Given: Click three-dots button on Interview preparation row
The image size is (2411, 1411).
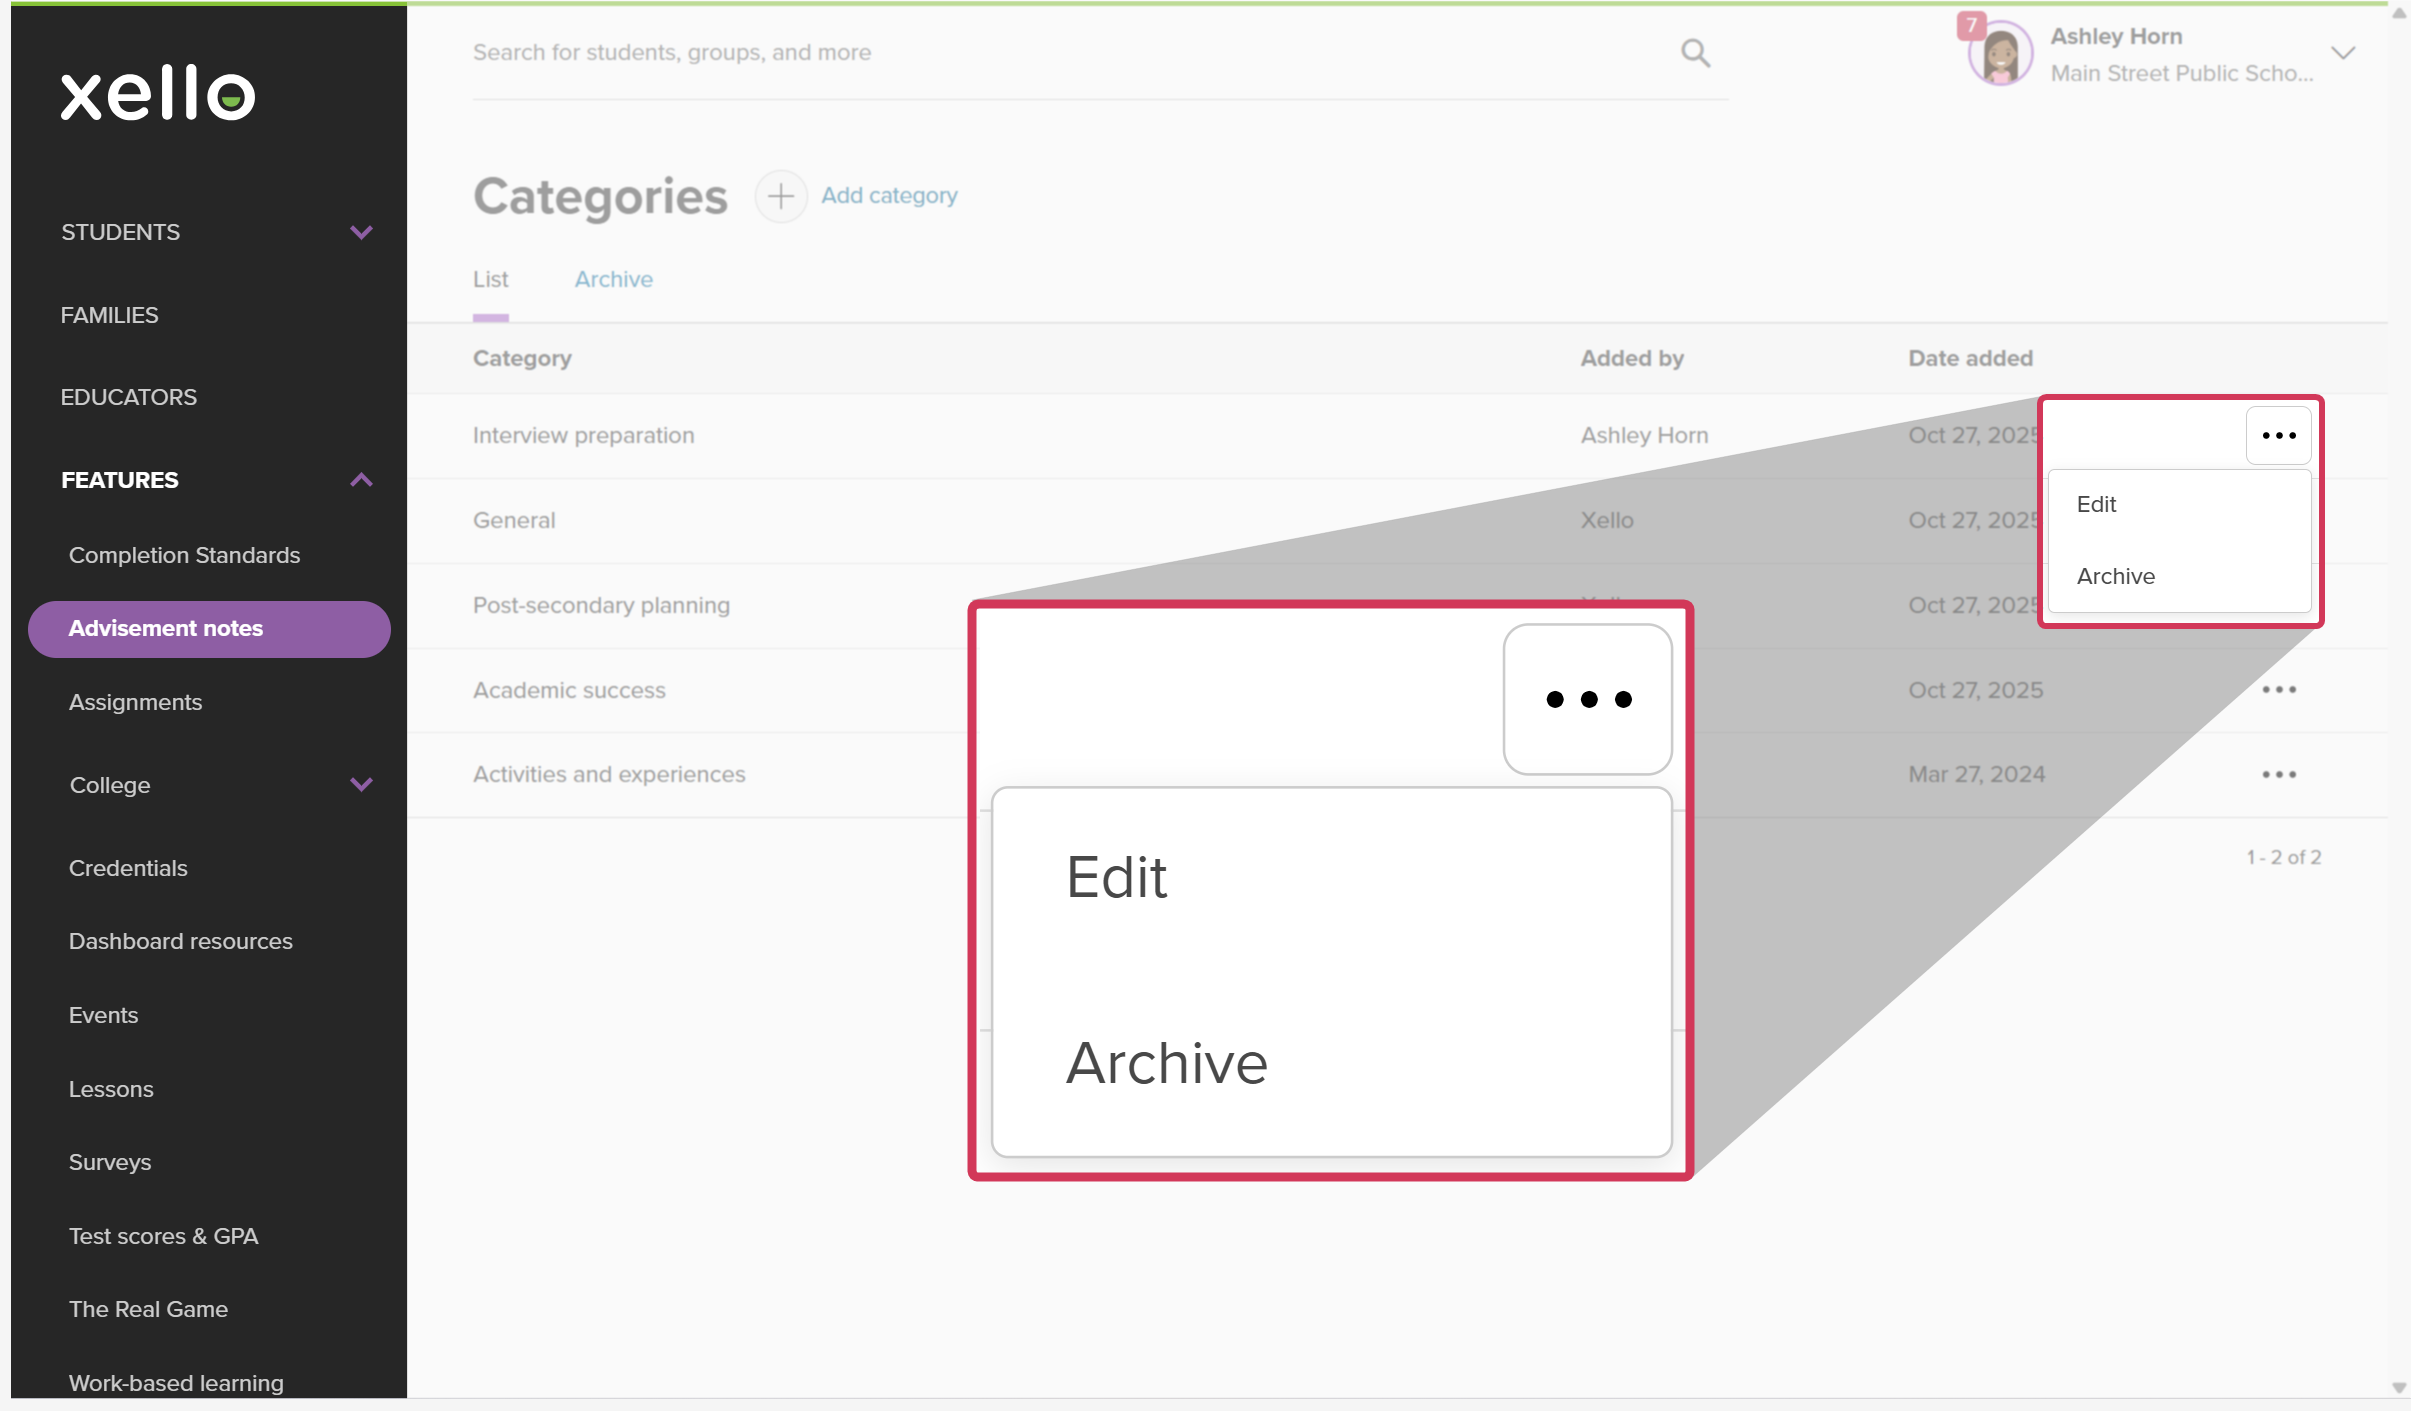Looking at the screenshot, I should [2279, 436].
